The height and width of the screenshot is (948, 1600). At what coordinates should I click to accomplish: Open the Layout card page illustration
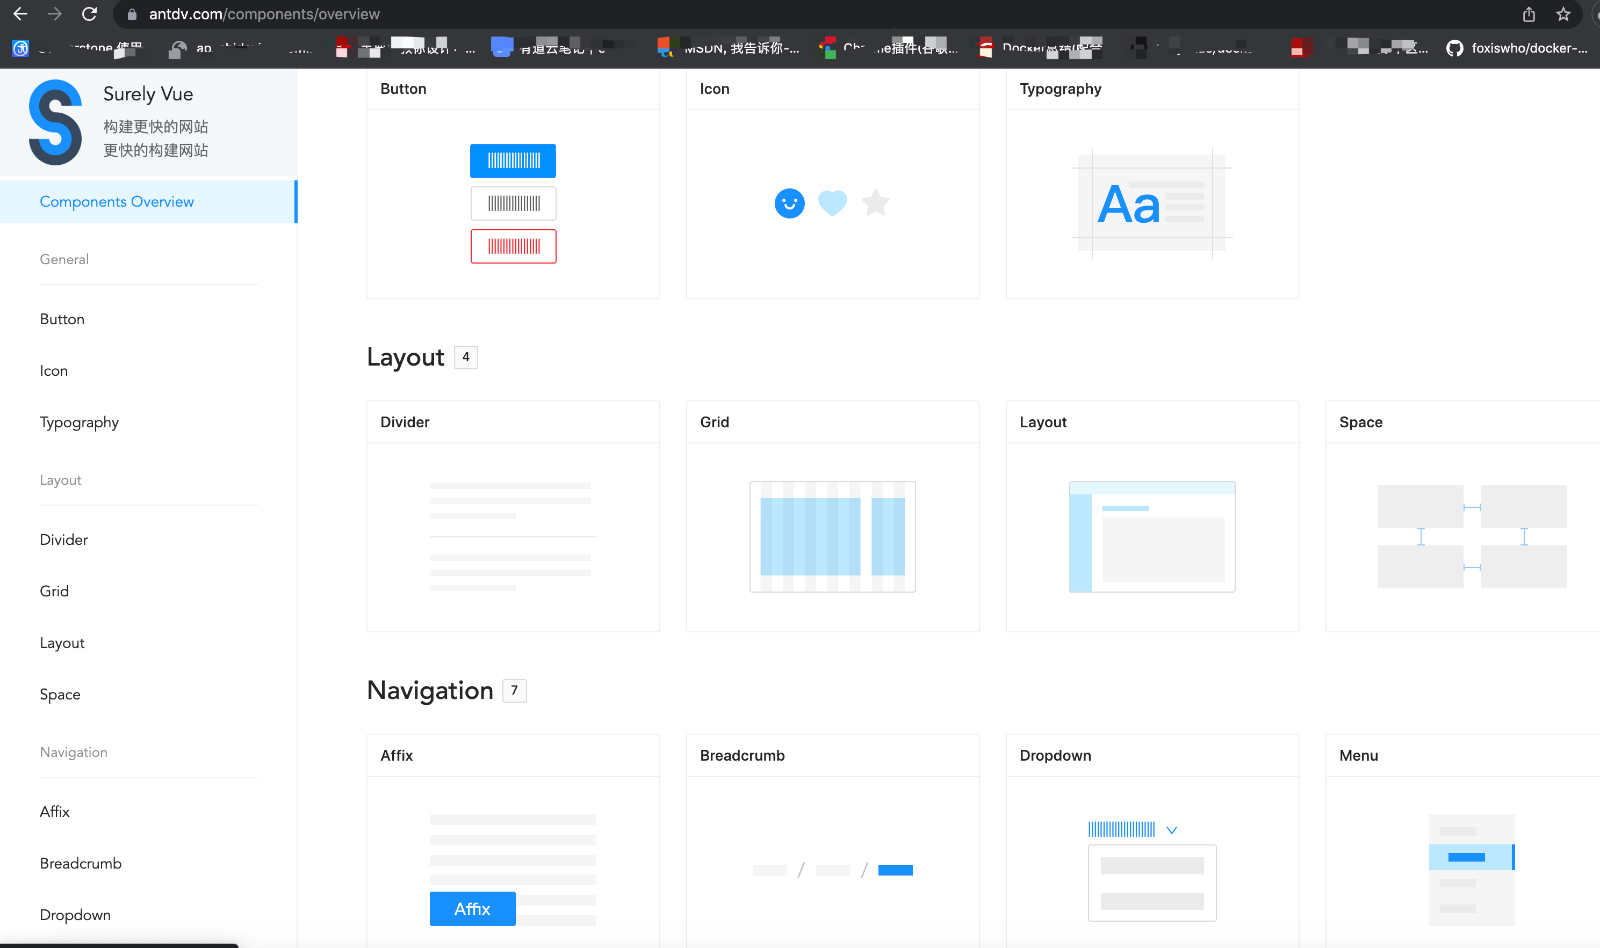pyautogui.click(x=1152, y=537)
